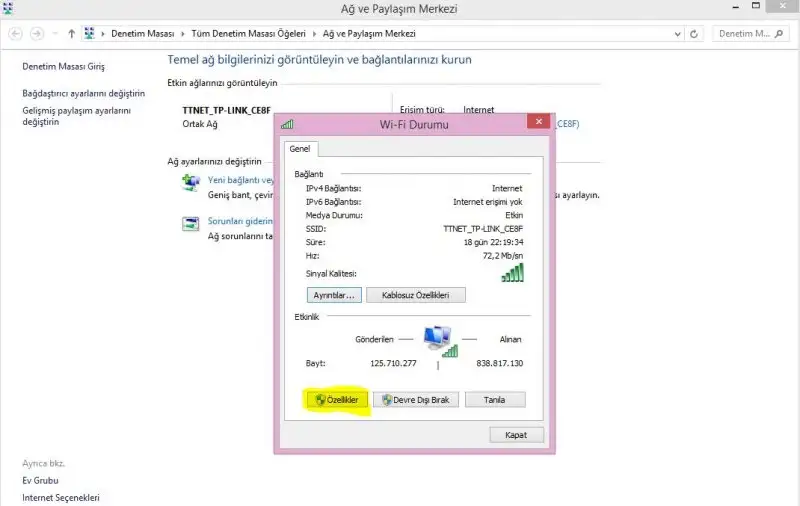Open the Internet Seçenekleri link
Image resolution: width=800 pixels, height=506 pixels.
60,497
